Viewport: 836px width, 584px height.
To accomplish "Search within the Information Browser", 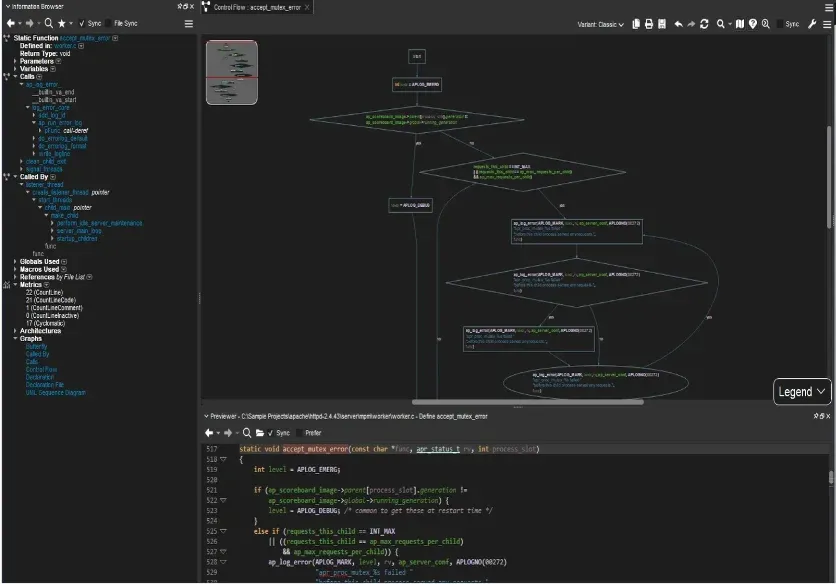I will pos(49,23).
